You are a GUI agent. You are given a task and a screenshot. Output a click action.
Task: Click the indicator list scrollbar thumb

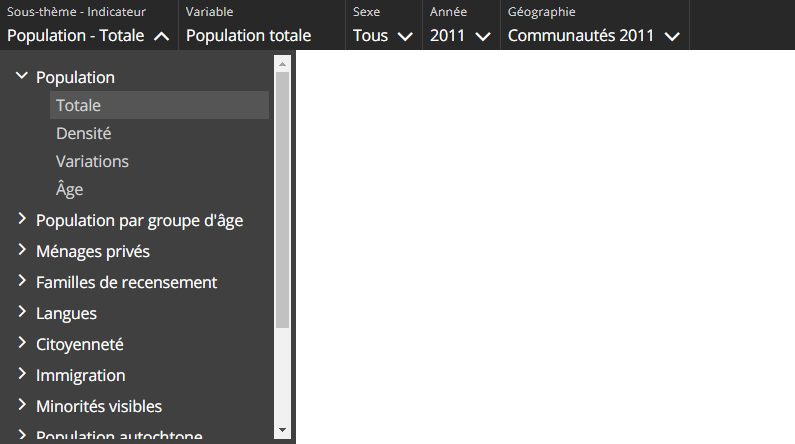282,200
